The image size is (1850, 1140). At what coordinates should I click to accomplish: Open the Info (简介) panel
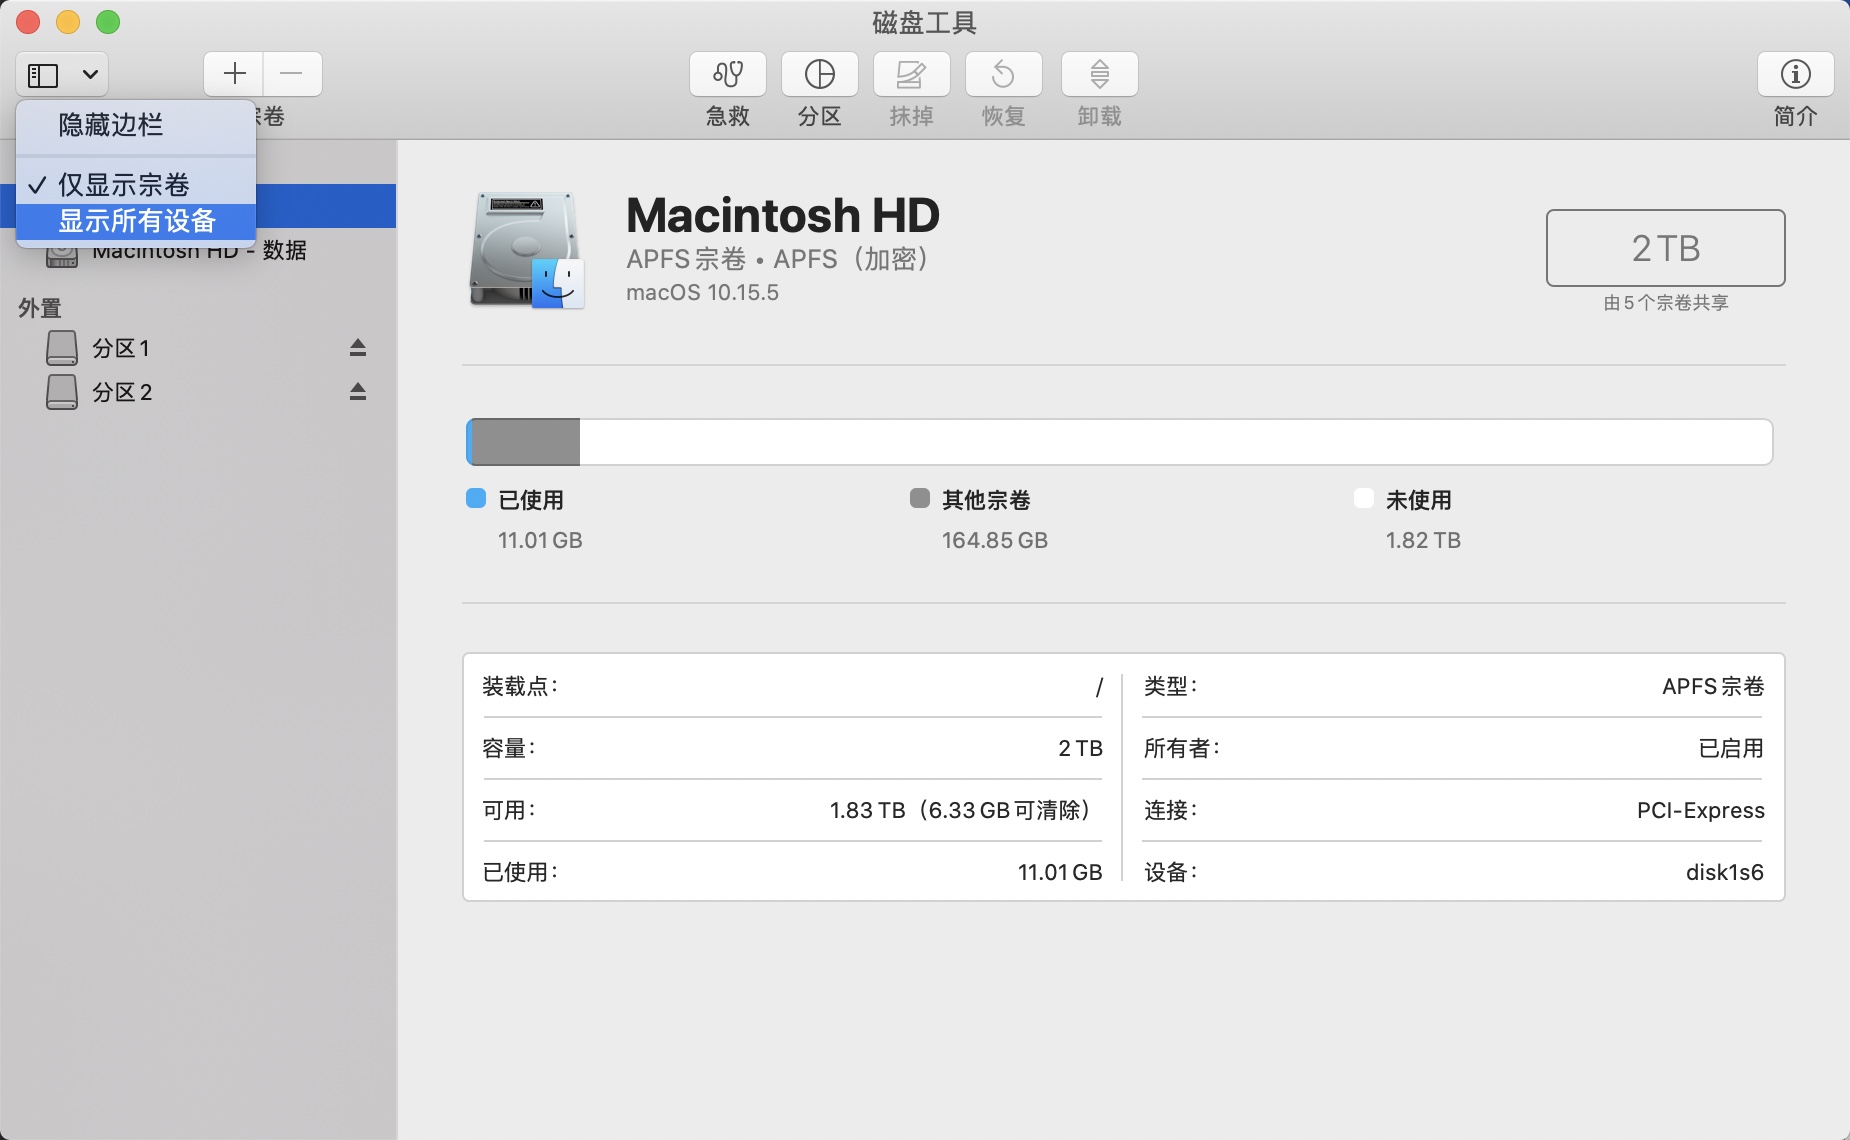click(x=1795, y=74)
